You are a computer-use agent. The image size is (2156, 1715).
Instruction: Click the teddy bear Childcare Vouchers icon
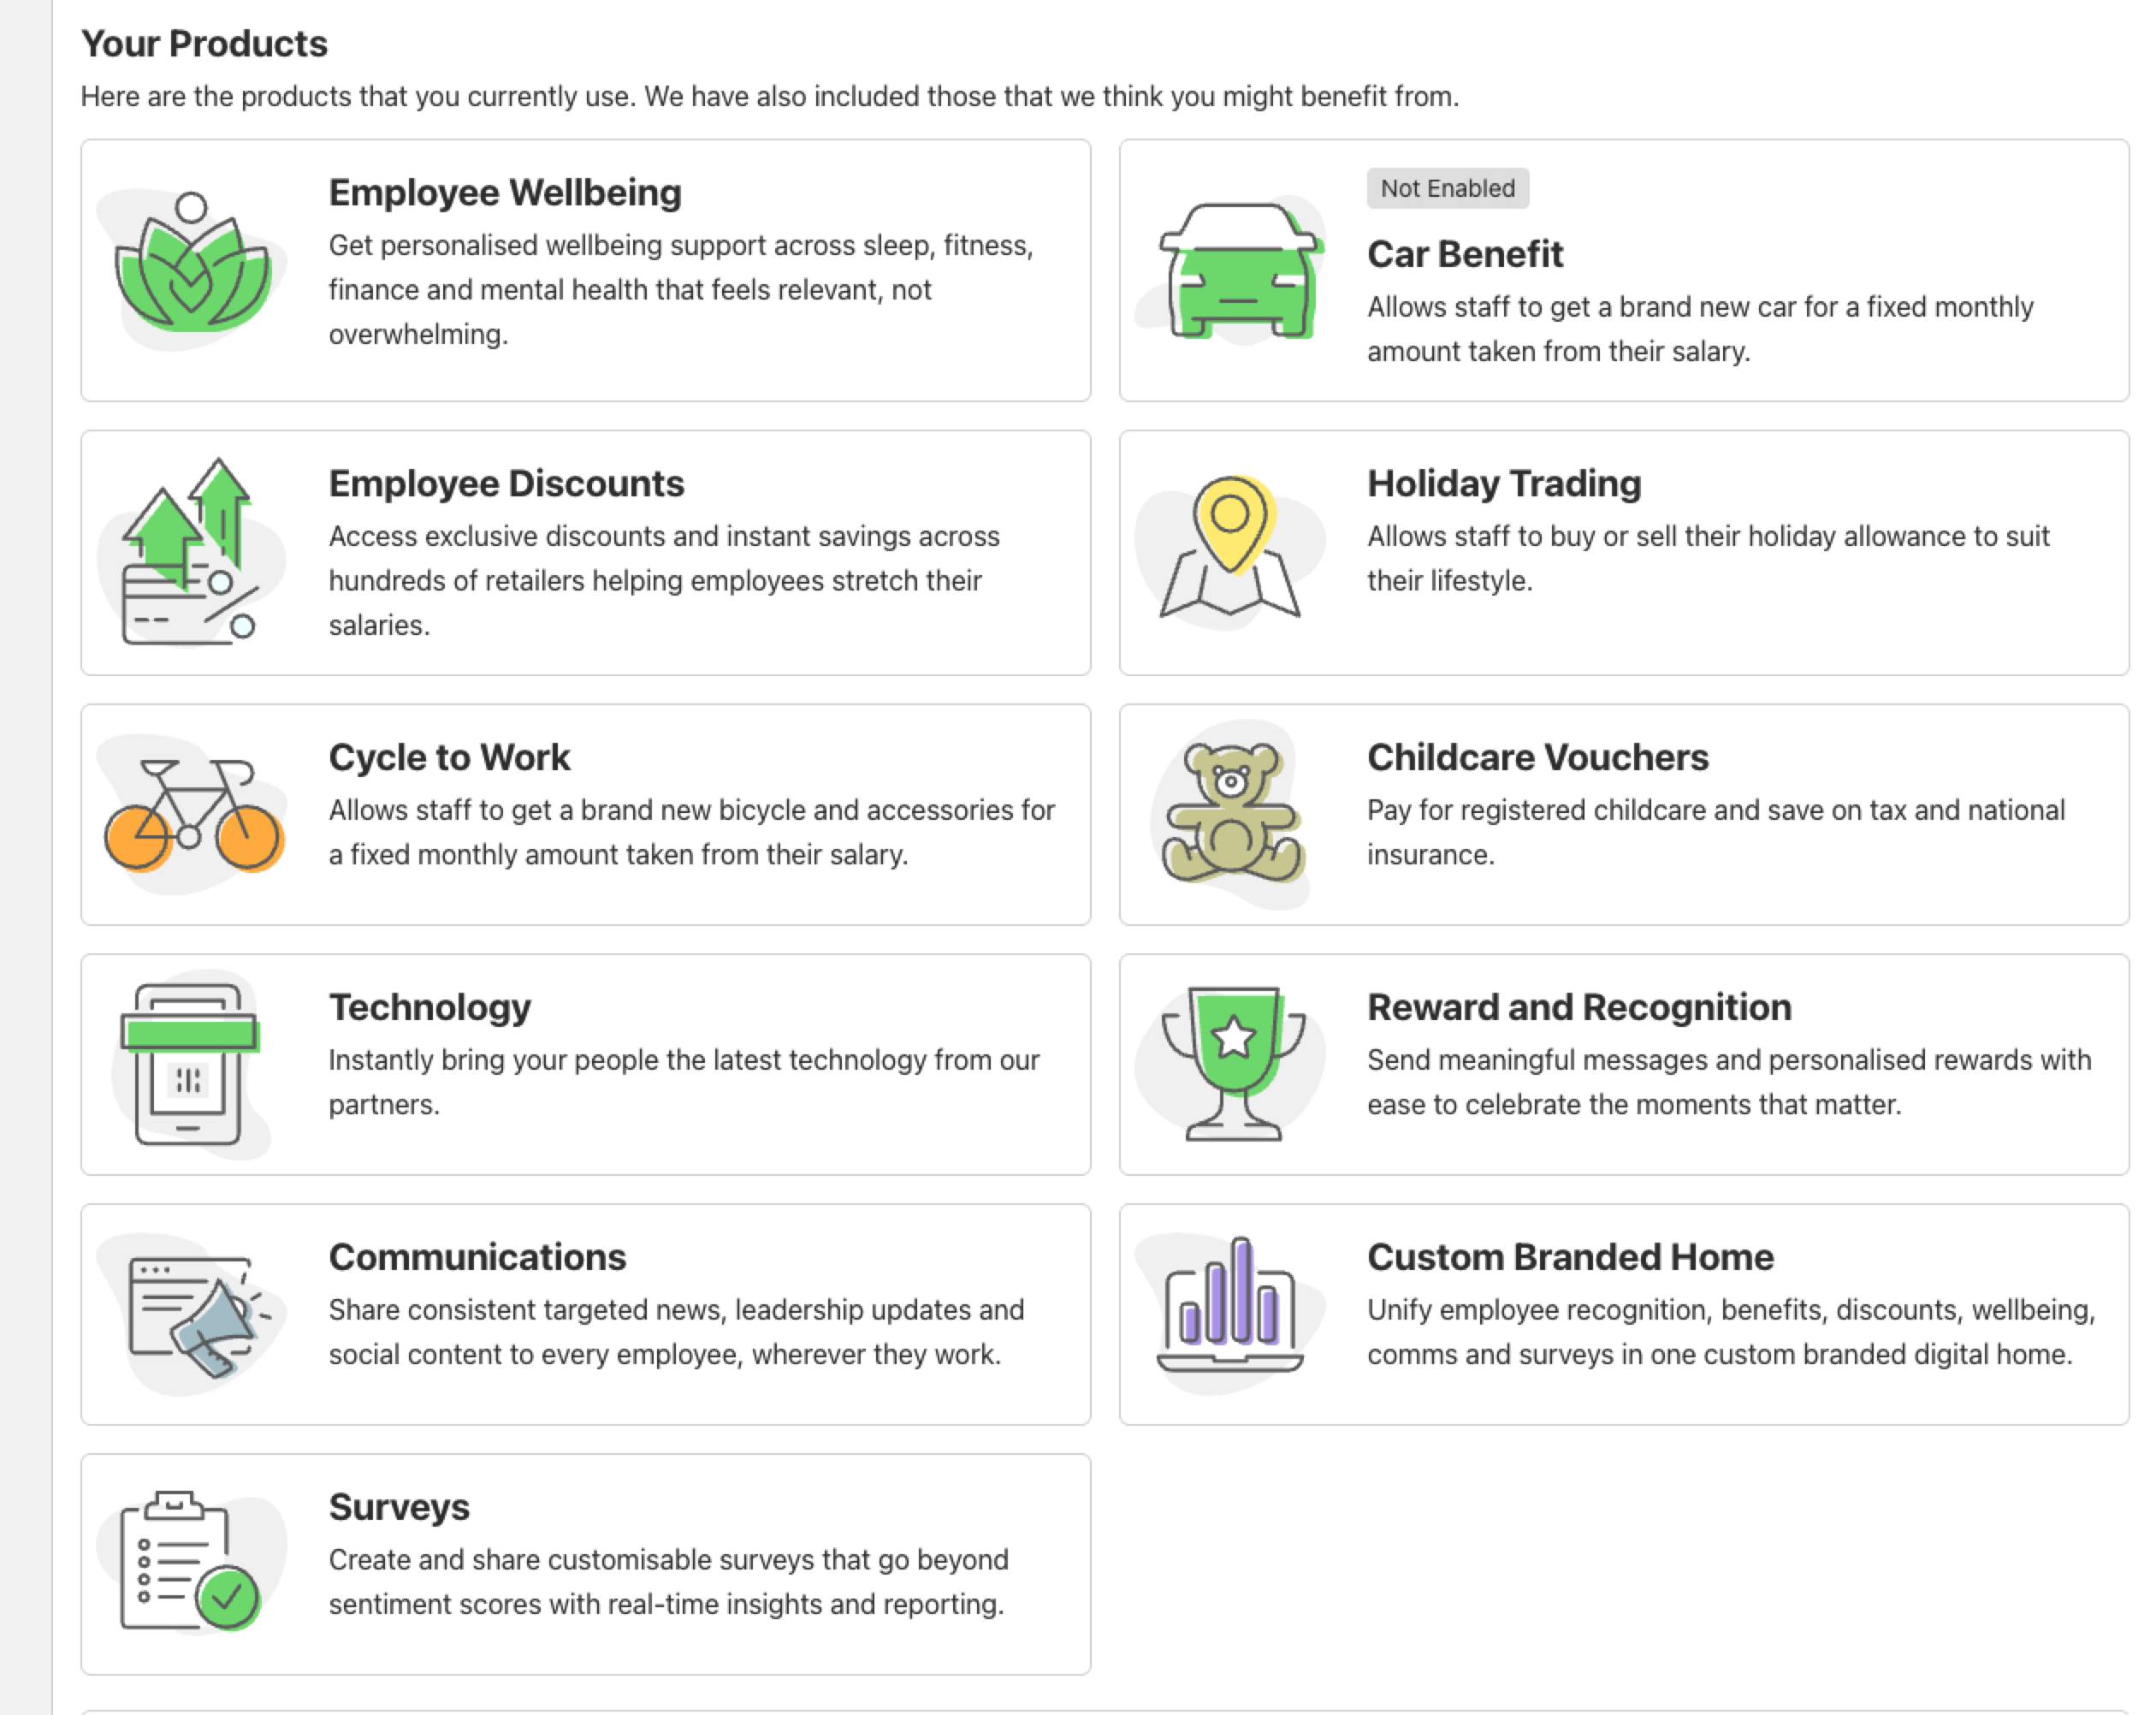[x=1233, y=815]
